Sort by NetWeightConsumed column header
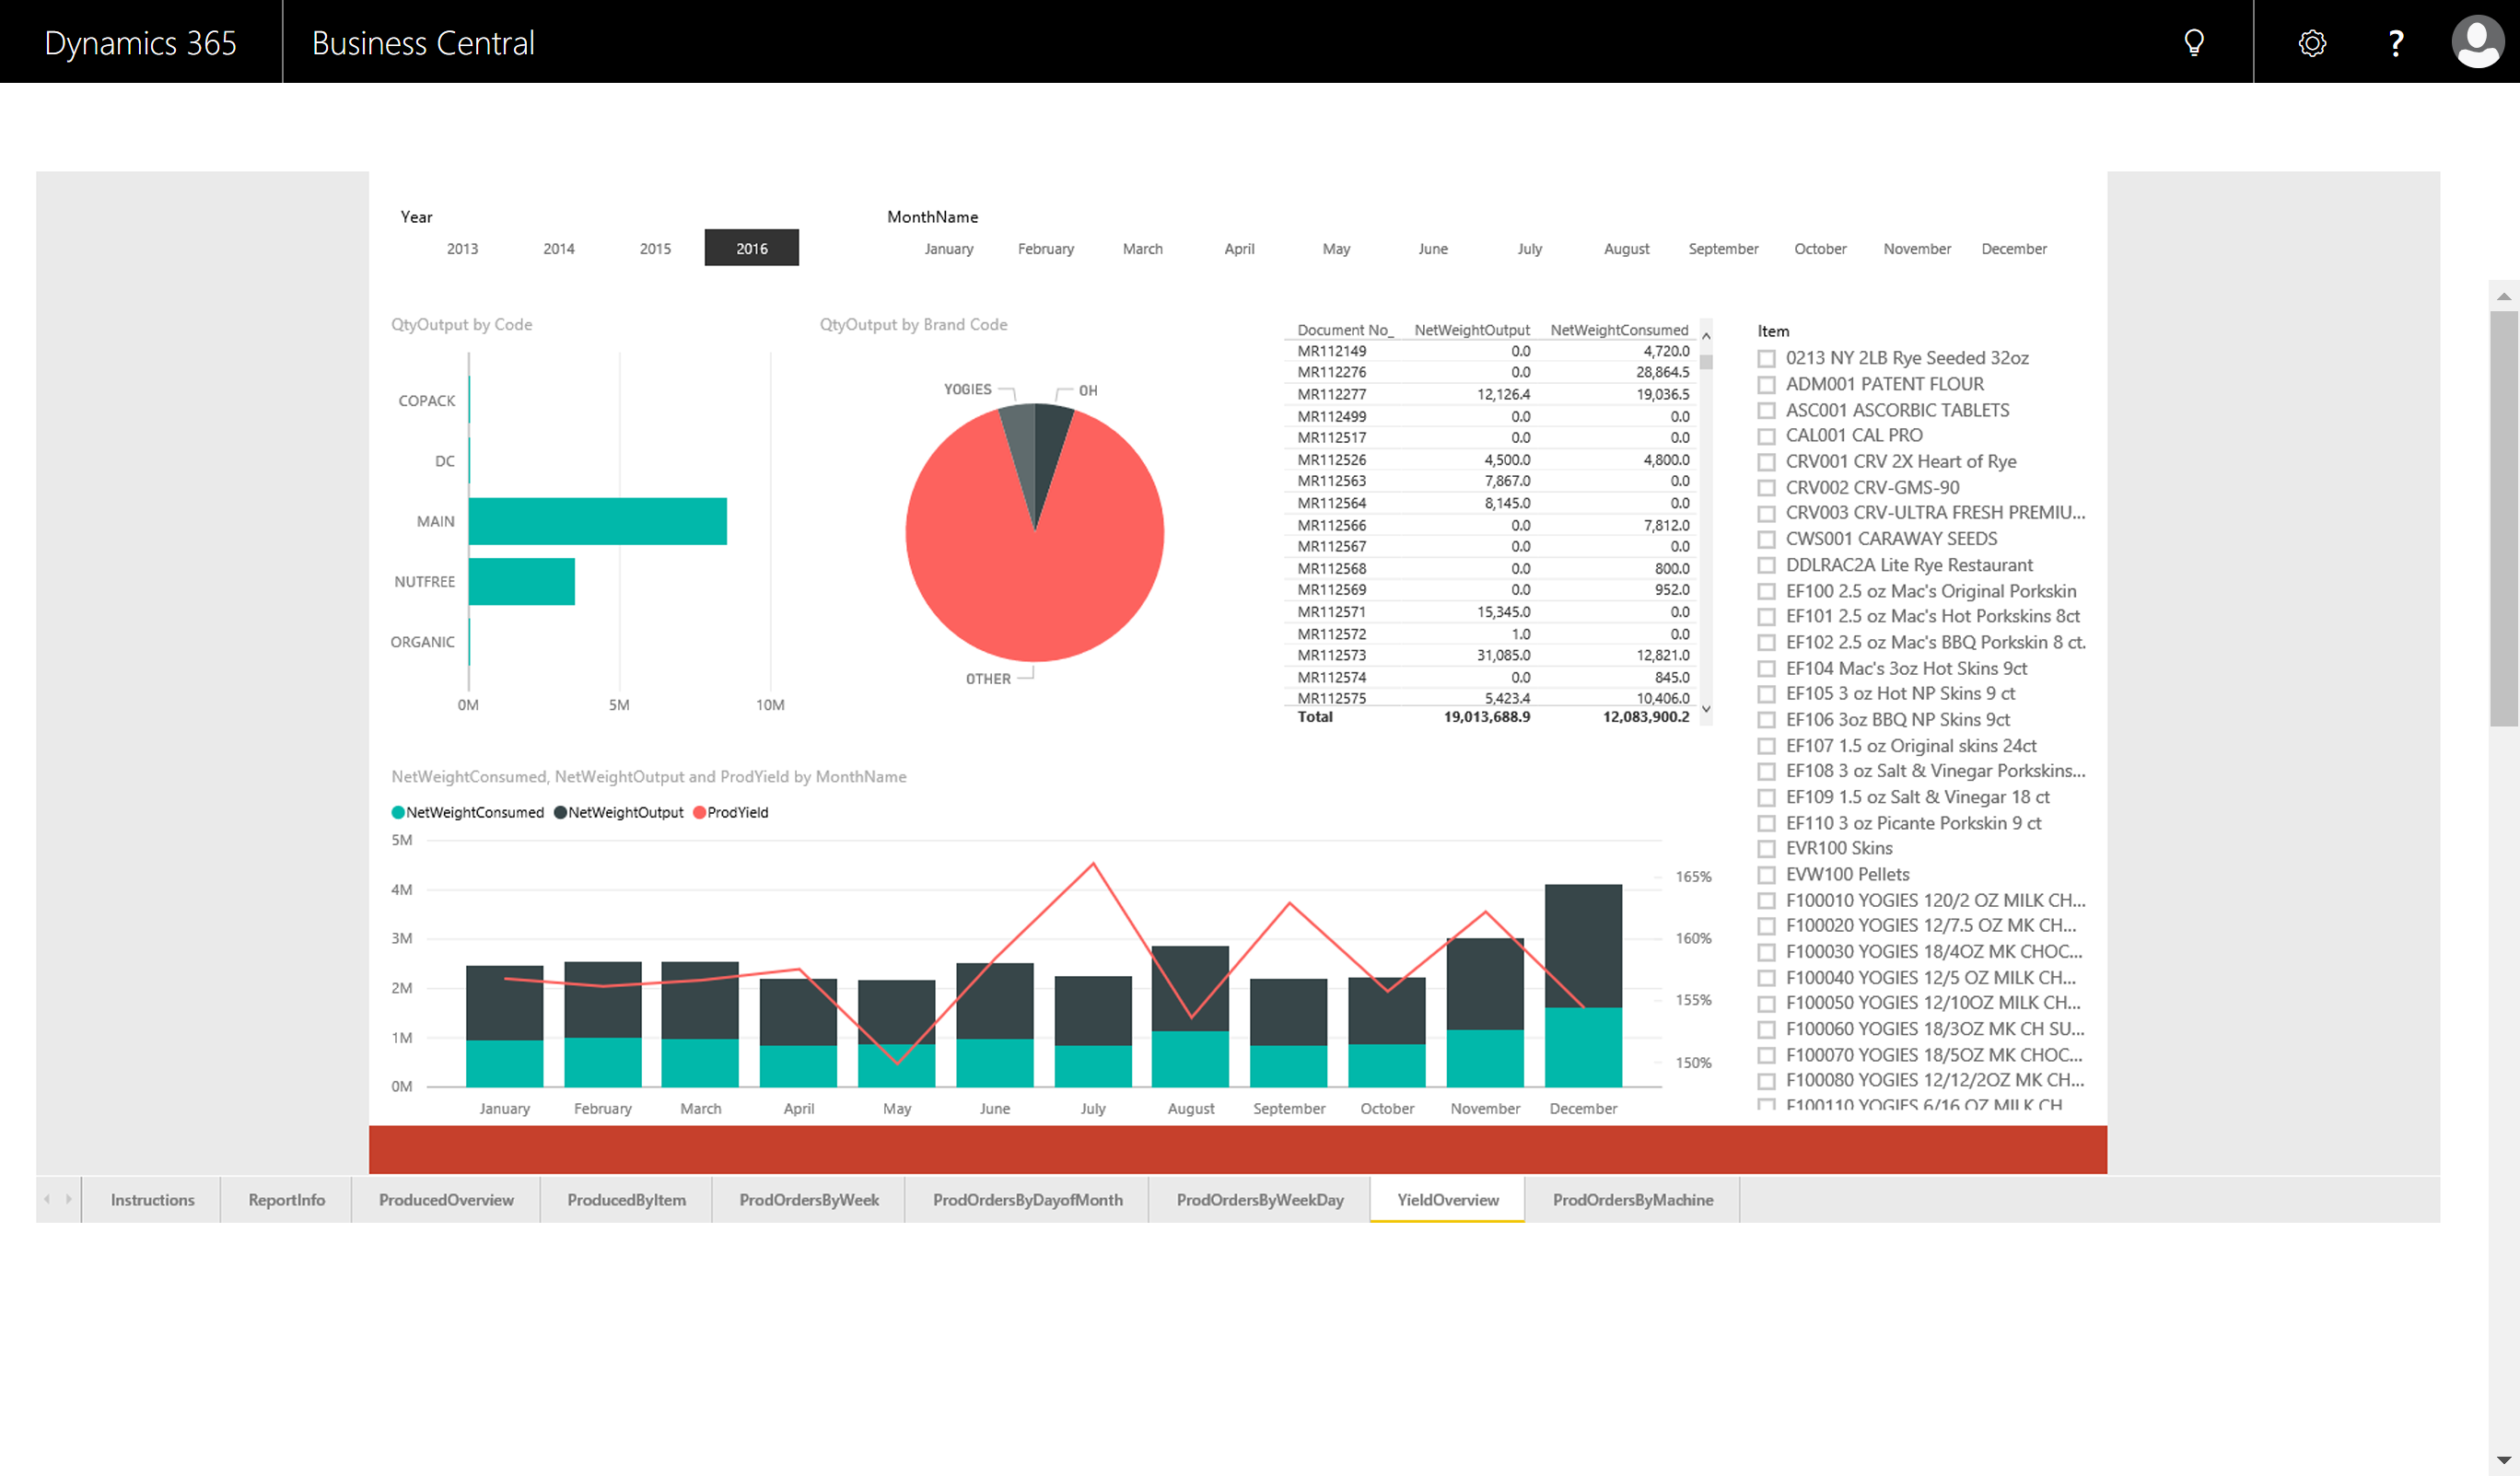Image resolution: width=2520 pixels, height=1476 pixels. [1618, 330]
